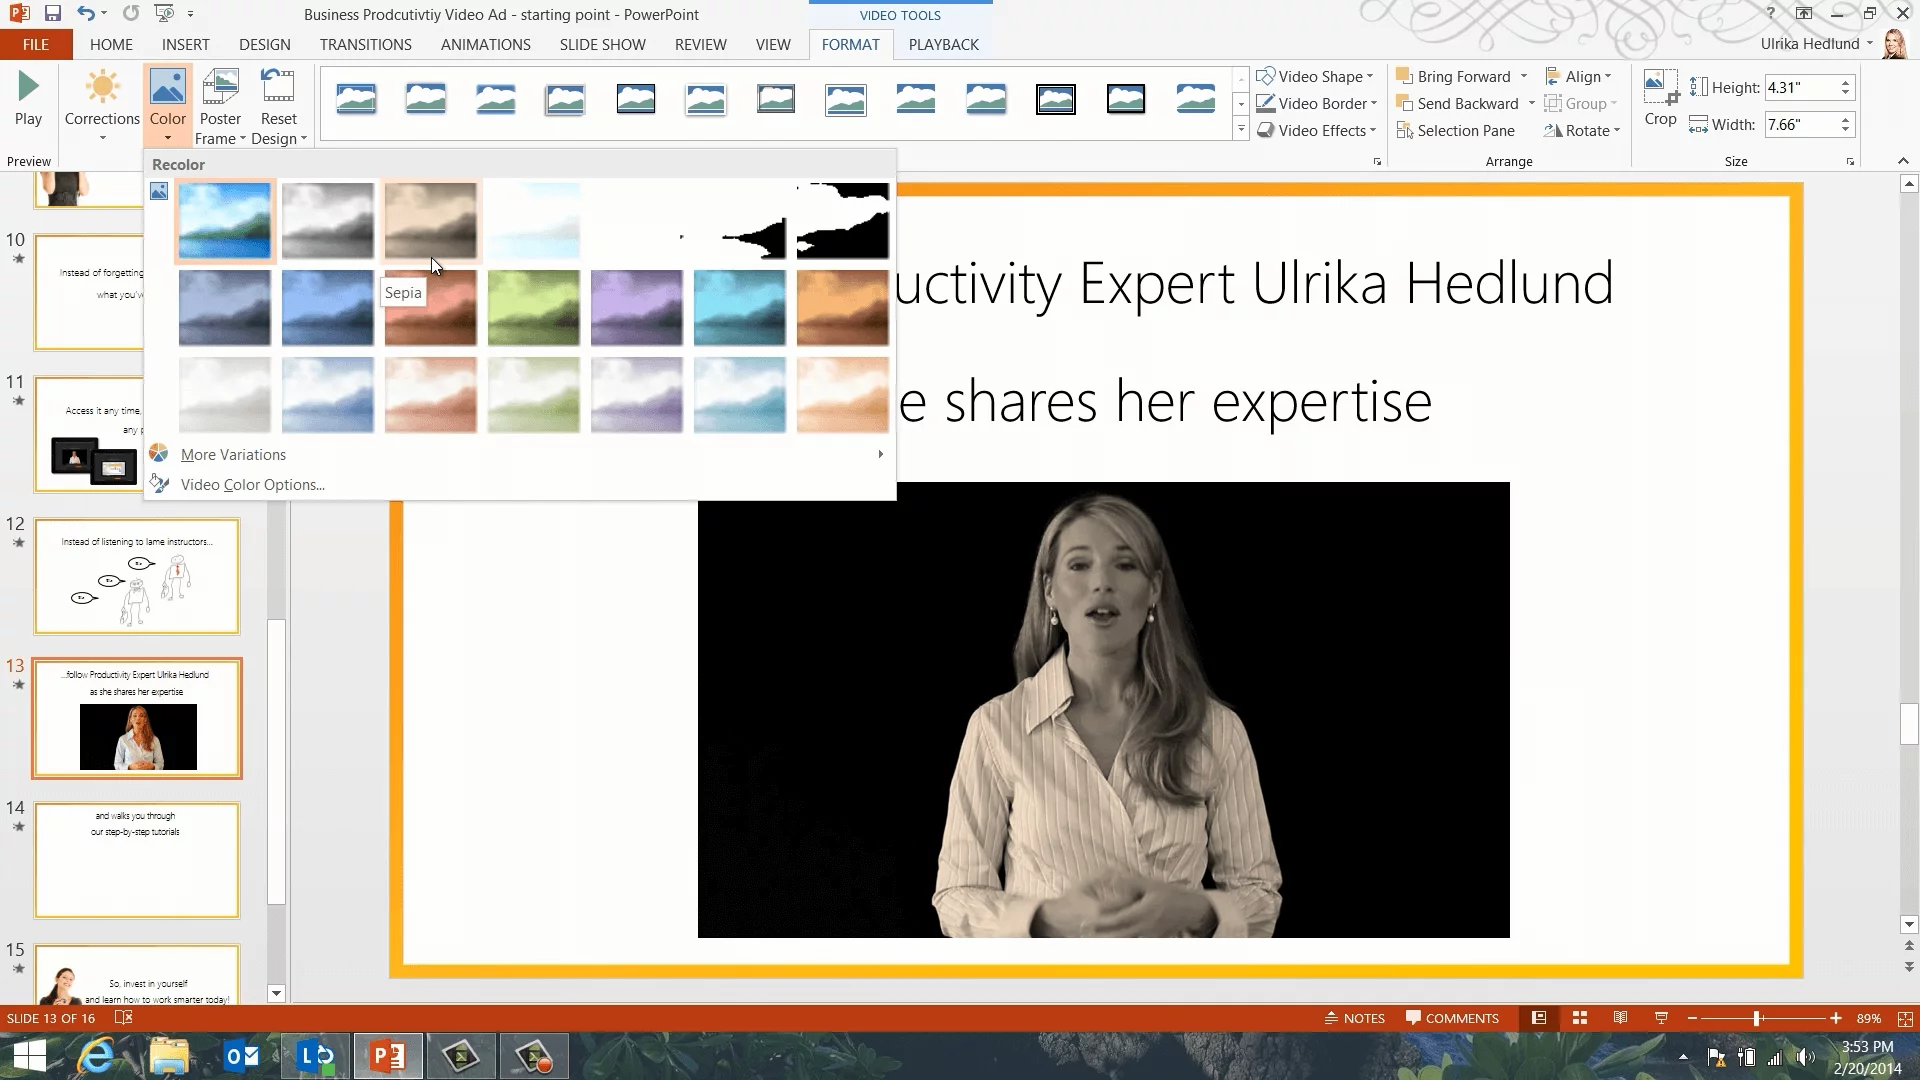Click the Play preview button
Viewport: 1920px width, 1080px height.
click(x=28, y=98)
